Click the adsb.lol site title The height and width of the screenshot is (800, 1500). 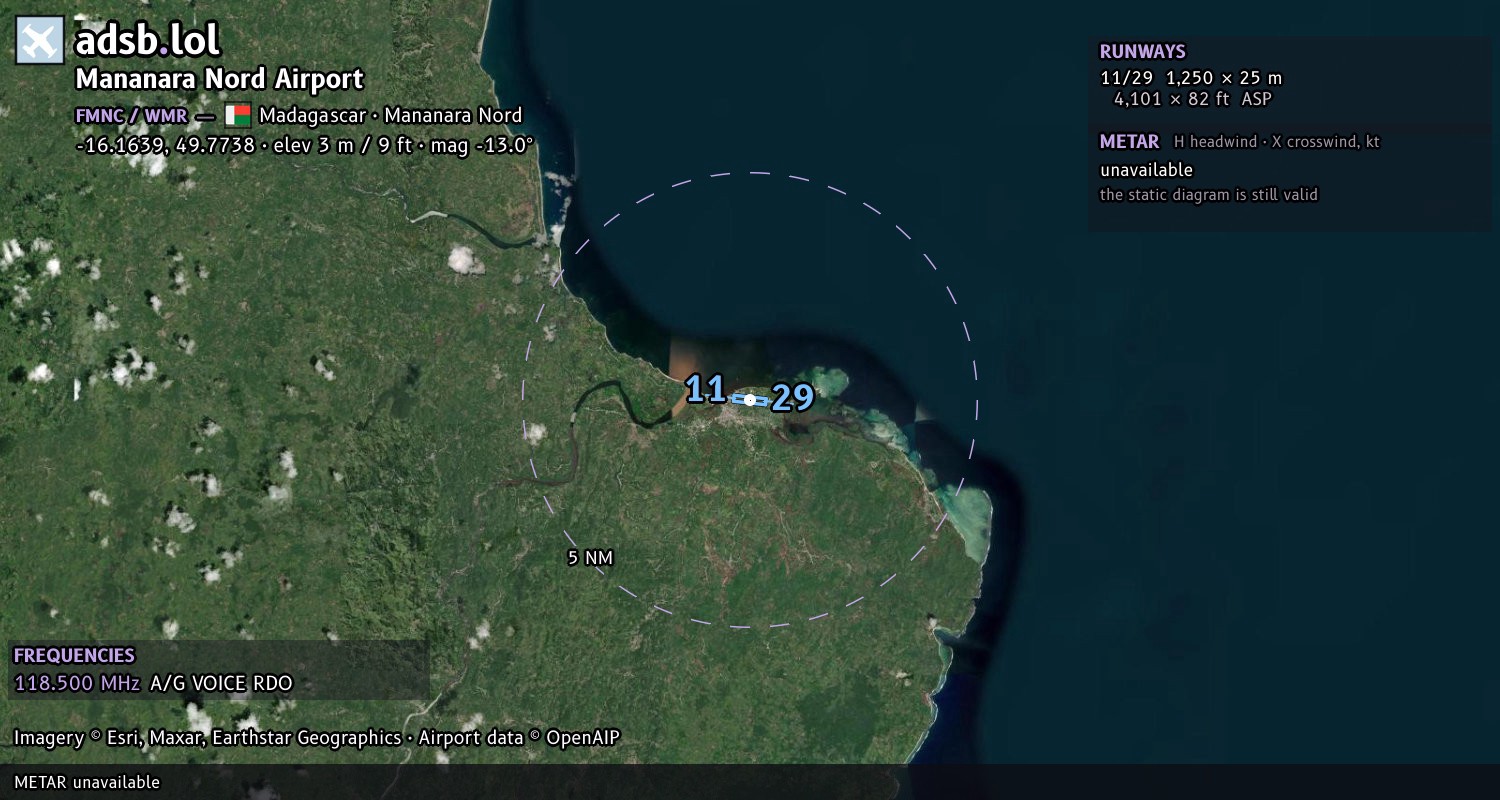click(147, 40)
